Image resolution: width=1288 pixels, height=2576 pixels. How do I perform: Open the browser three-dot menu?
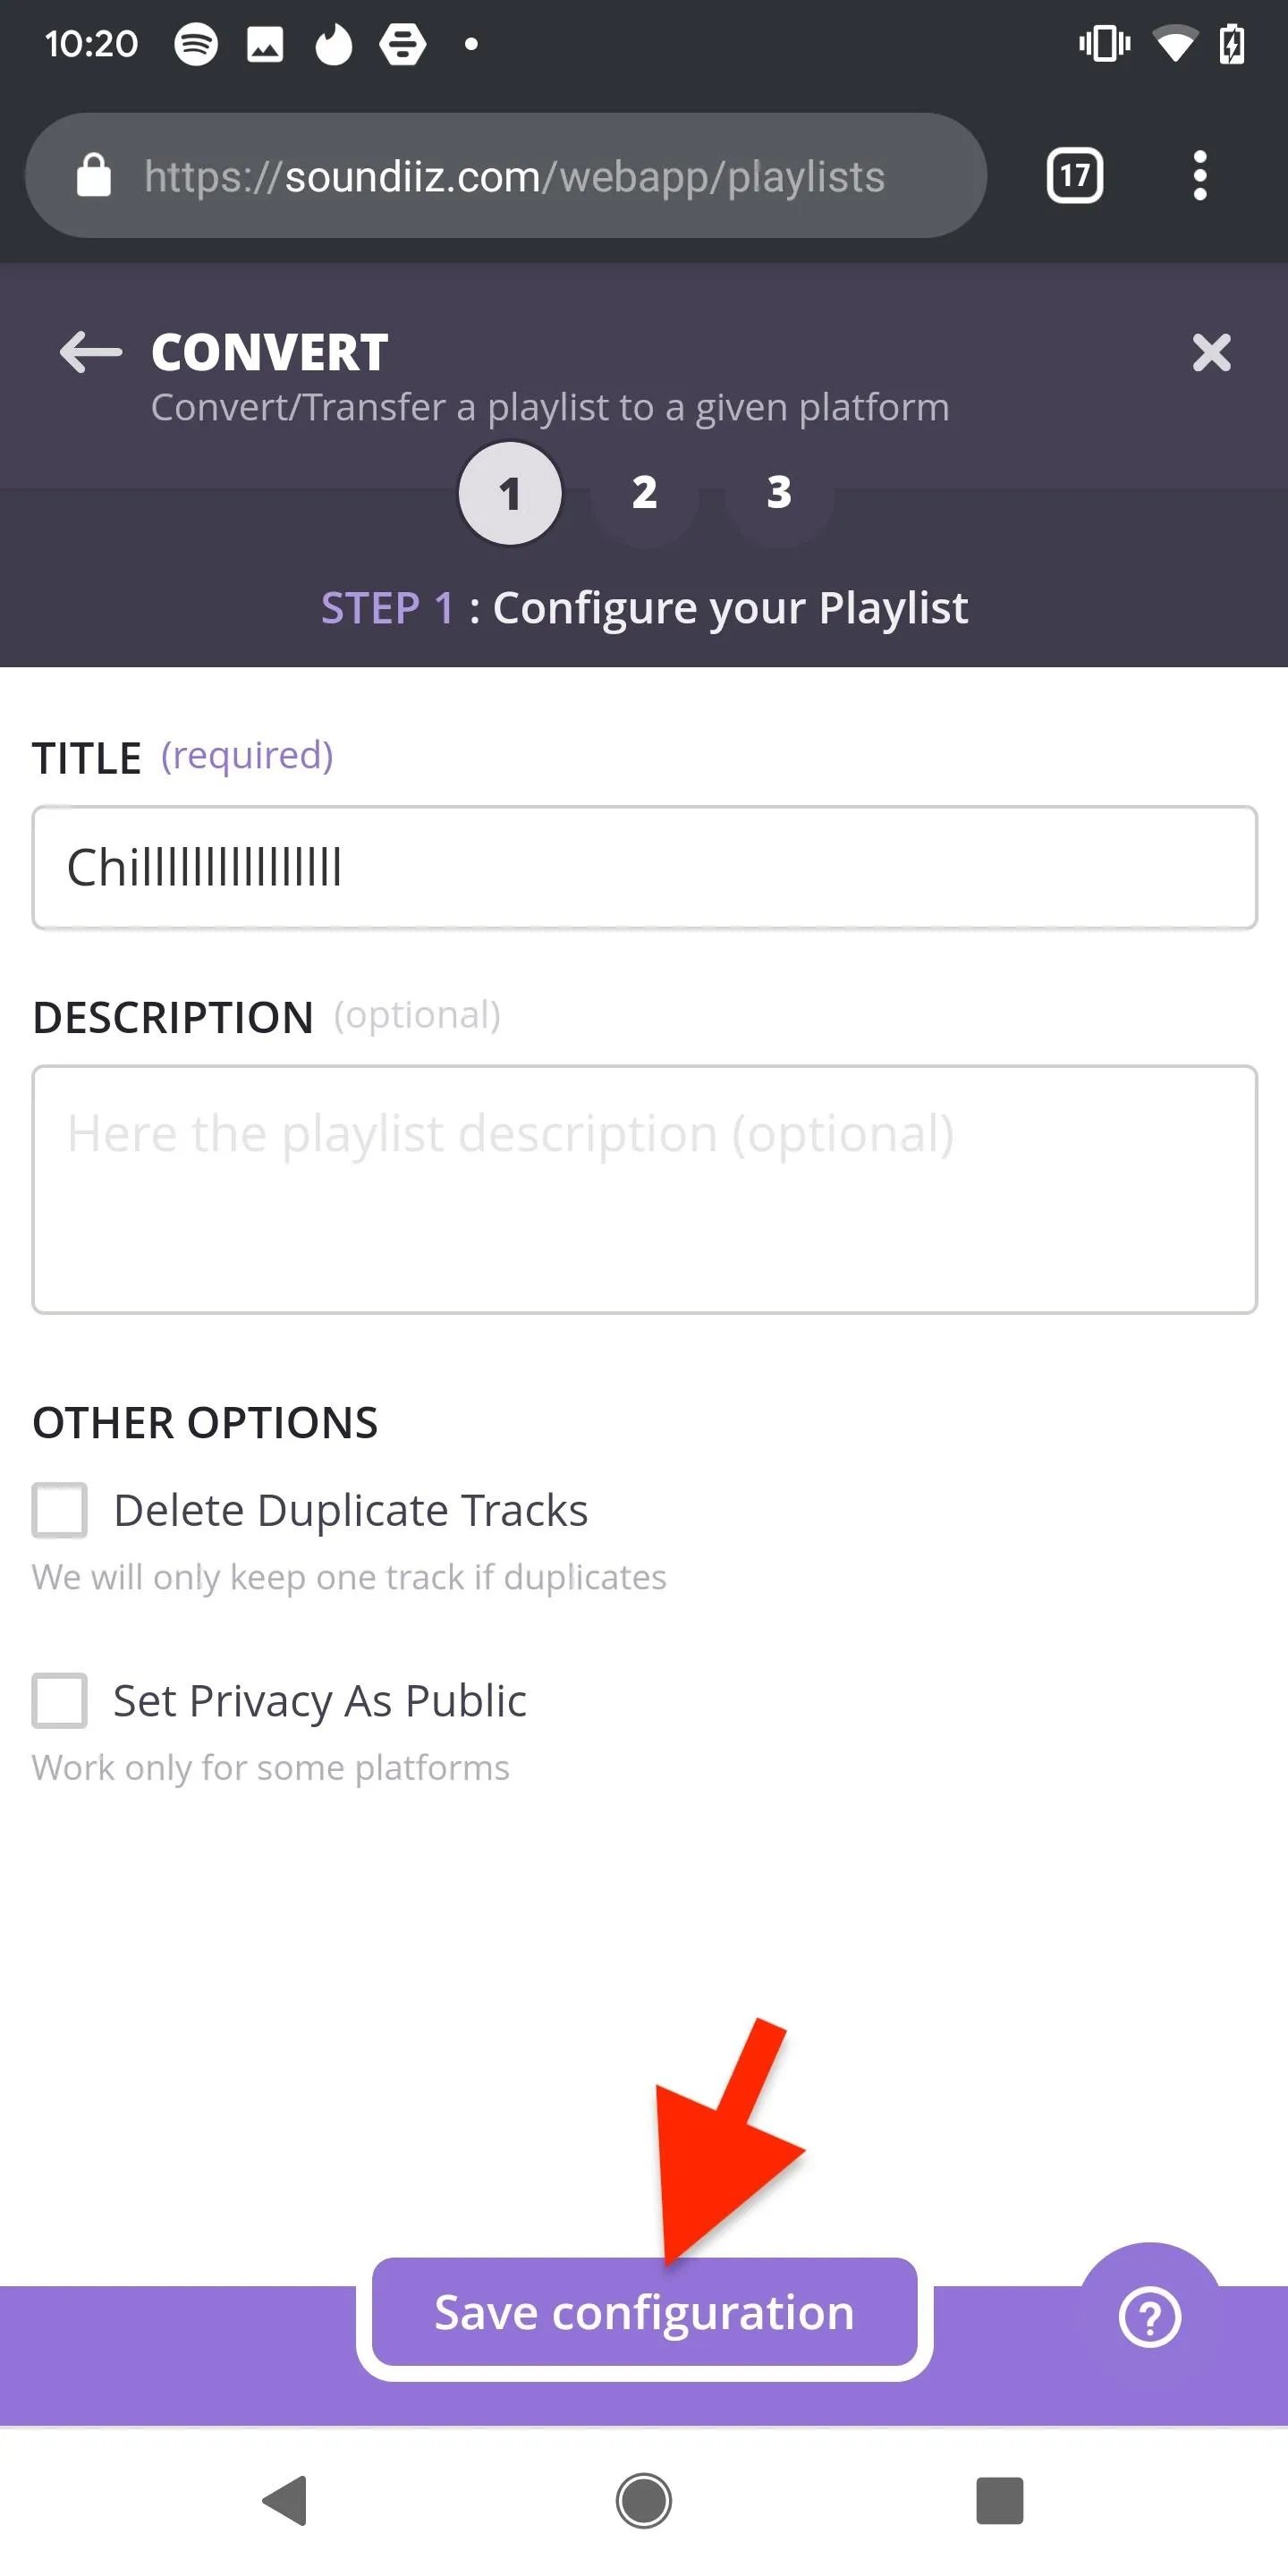coord(1200,176)
